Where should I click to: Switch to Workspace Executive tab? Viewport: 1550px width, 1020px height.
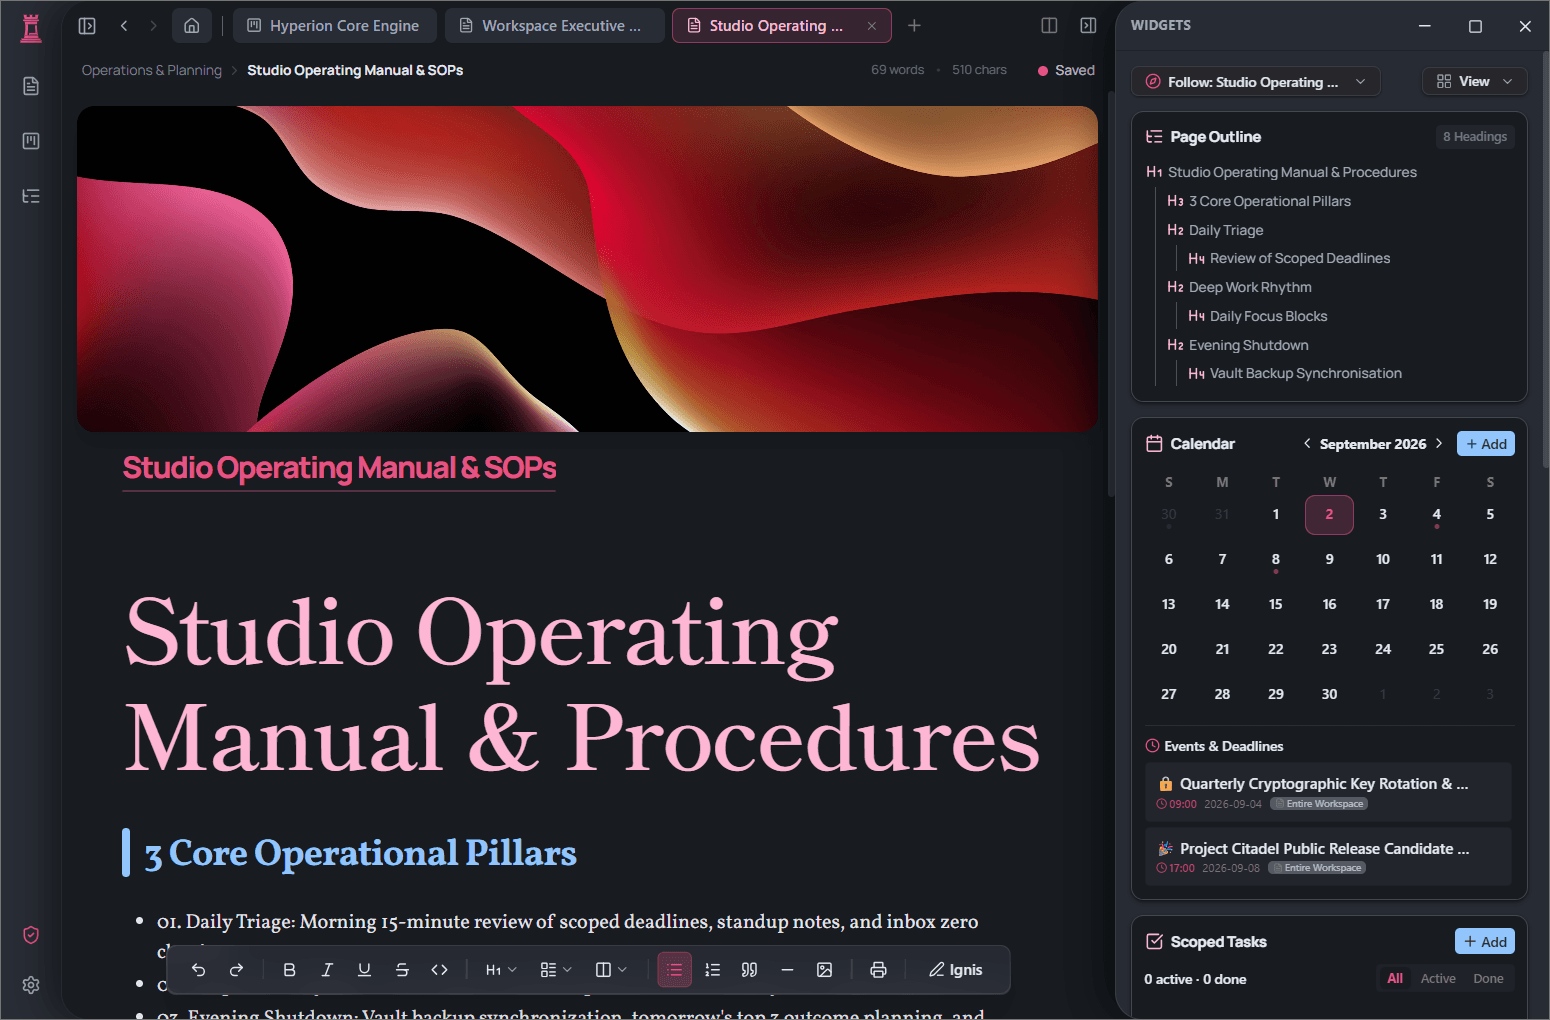pos(554,26)
